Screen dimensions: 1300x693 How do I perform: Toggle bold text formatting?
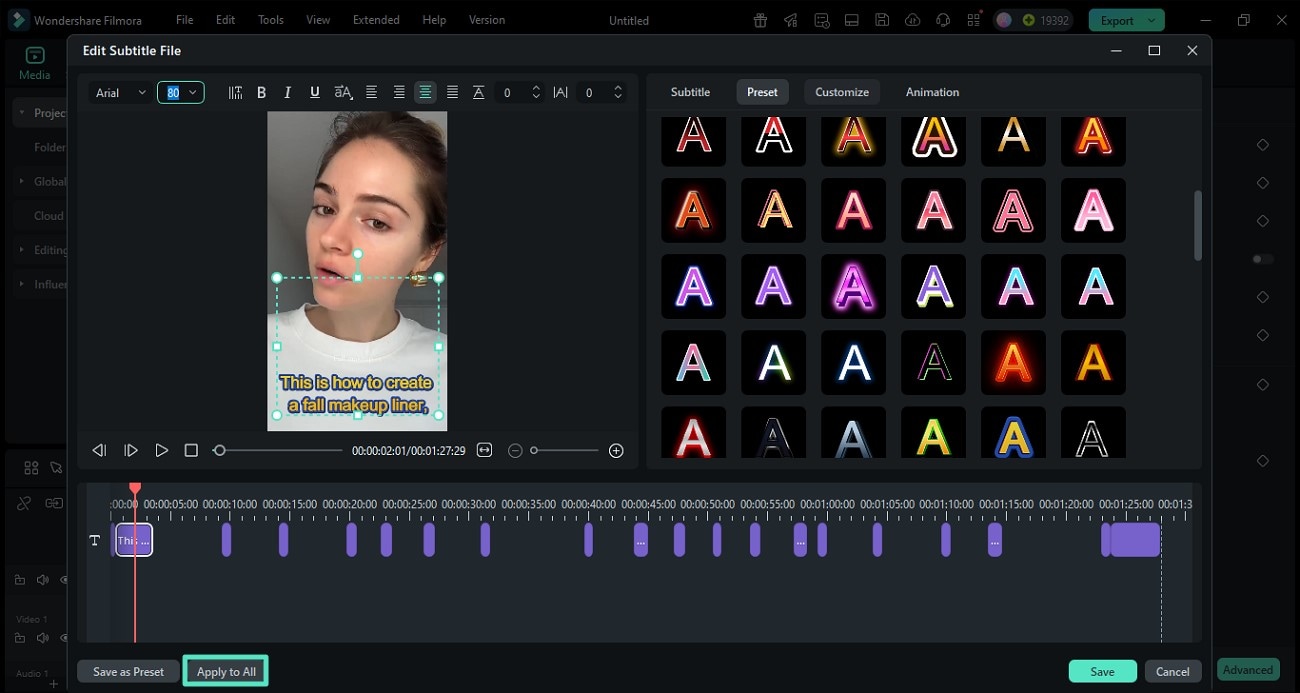pyautogui.click(x=262, y=92)
